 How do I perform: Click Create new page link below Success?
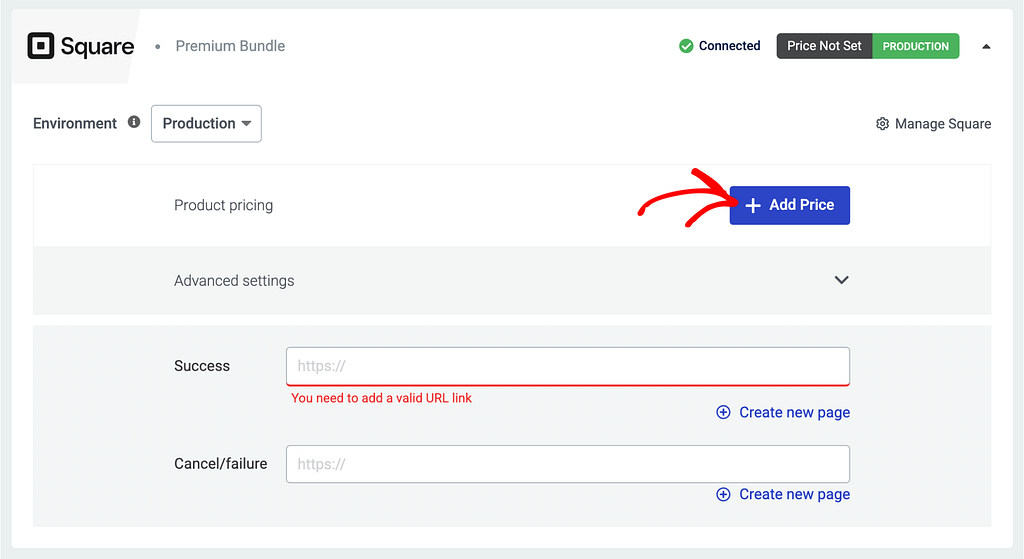tap(794, 412)
